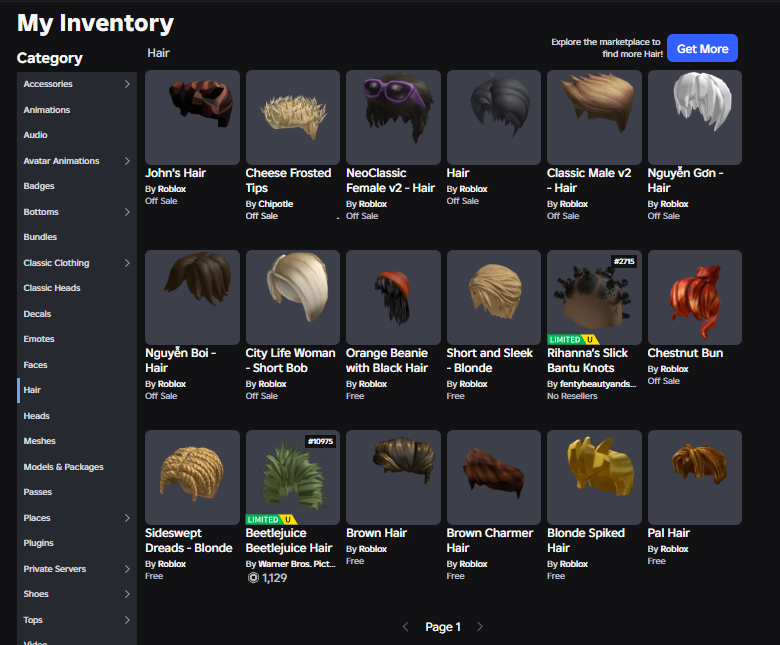Expand Tops category chevron
The width and height of the screenshot is (780, 645).
click(x=127, y=620)
